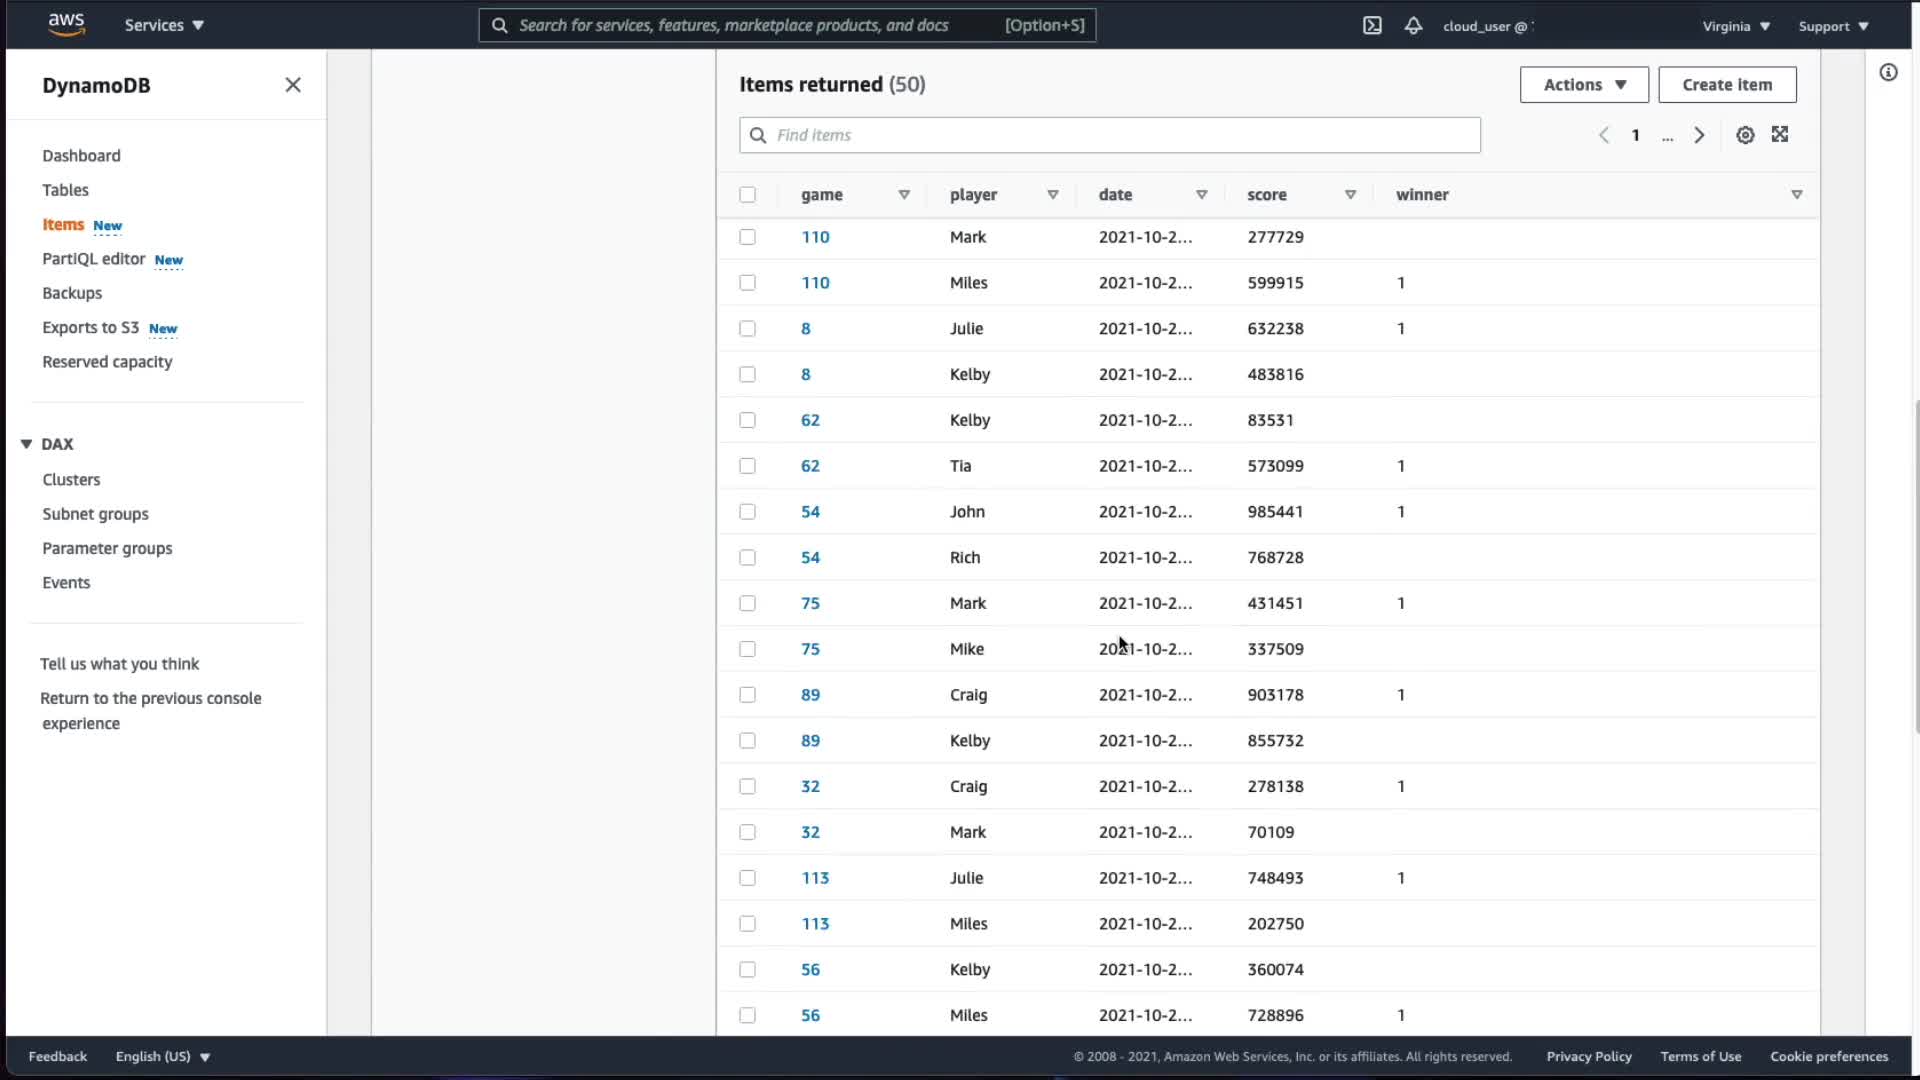Go to next page of items
This screenshot has width=1920, height=1080.
pos(1699,135)
